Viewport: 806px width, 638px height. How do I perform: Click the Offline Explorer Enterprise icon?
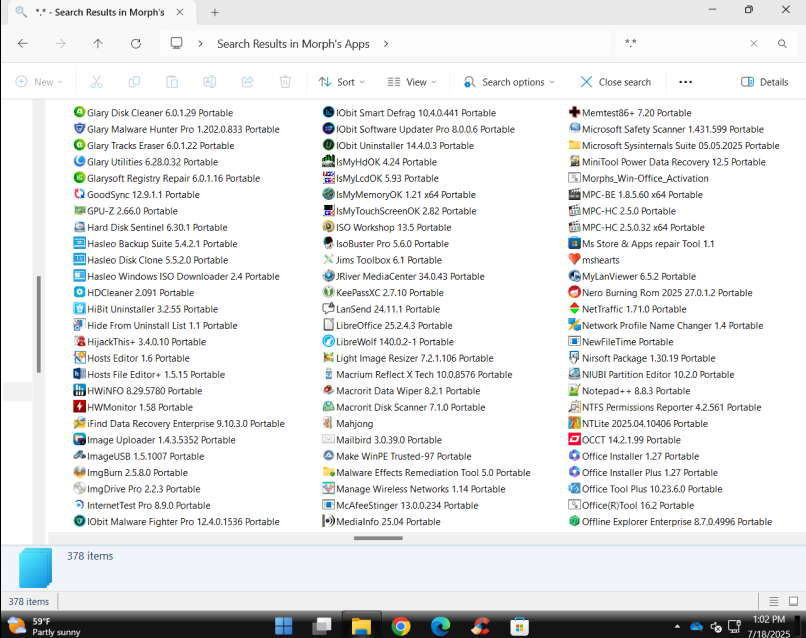click(x=574, y=521)
